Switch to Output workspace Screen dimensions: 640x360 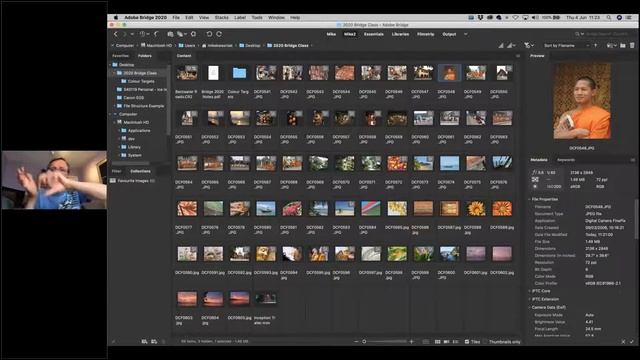pos(449,34)
